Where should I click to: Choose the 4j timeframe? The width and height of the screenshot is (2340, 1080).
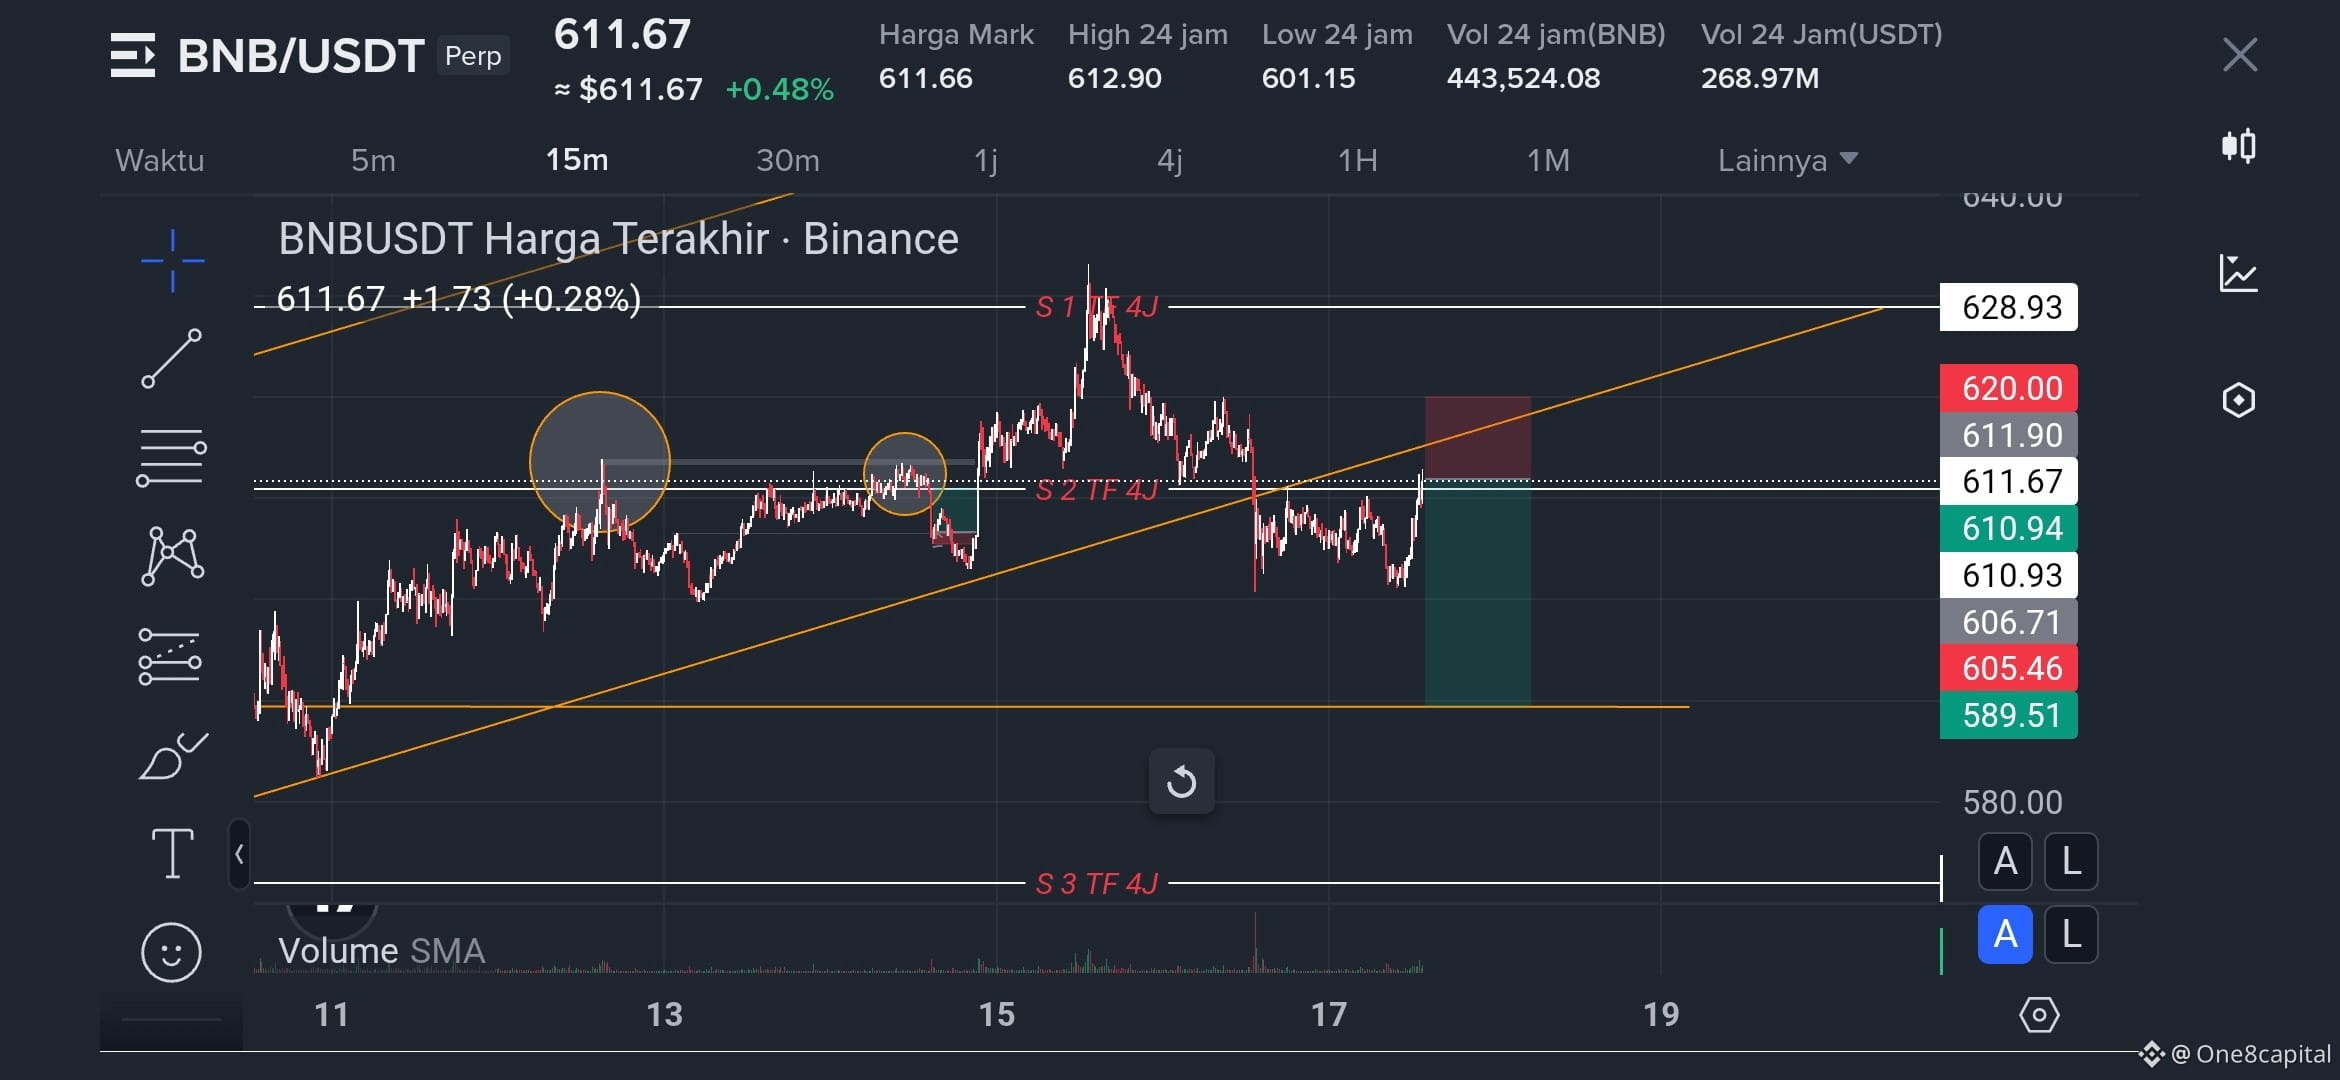(1170, 160)
